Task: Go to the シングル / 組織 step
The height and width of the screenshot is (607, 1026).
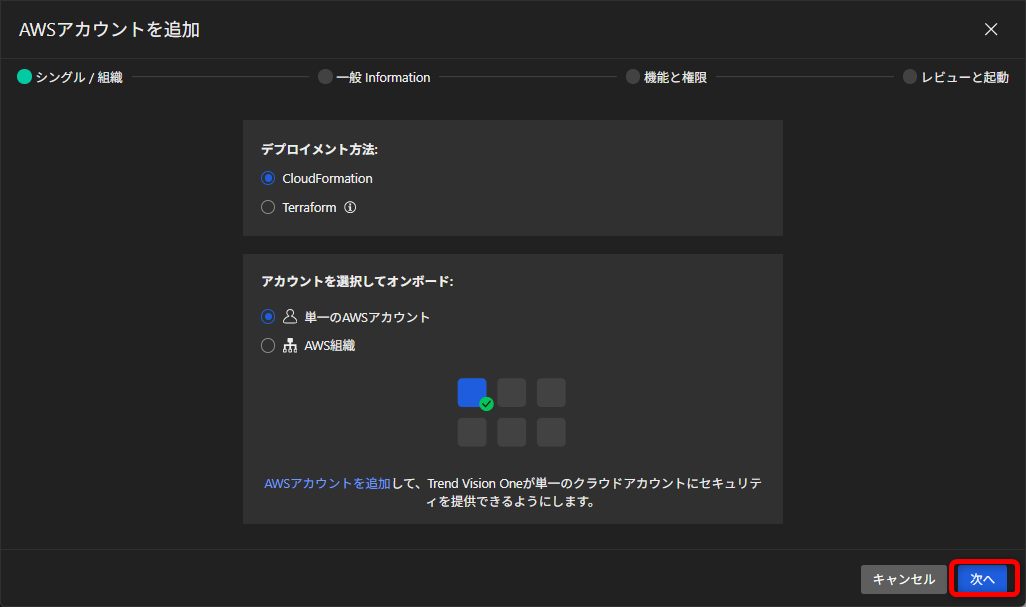Action: point(70,77)
